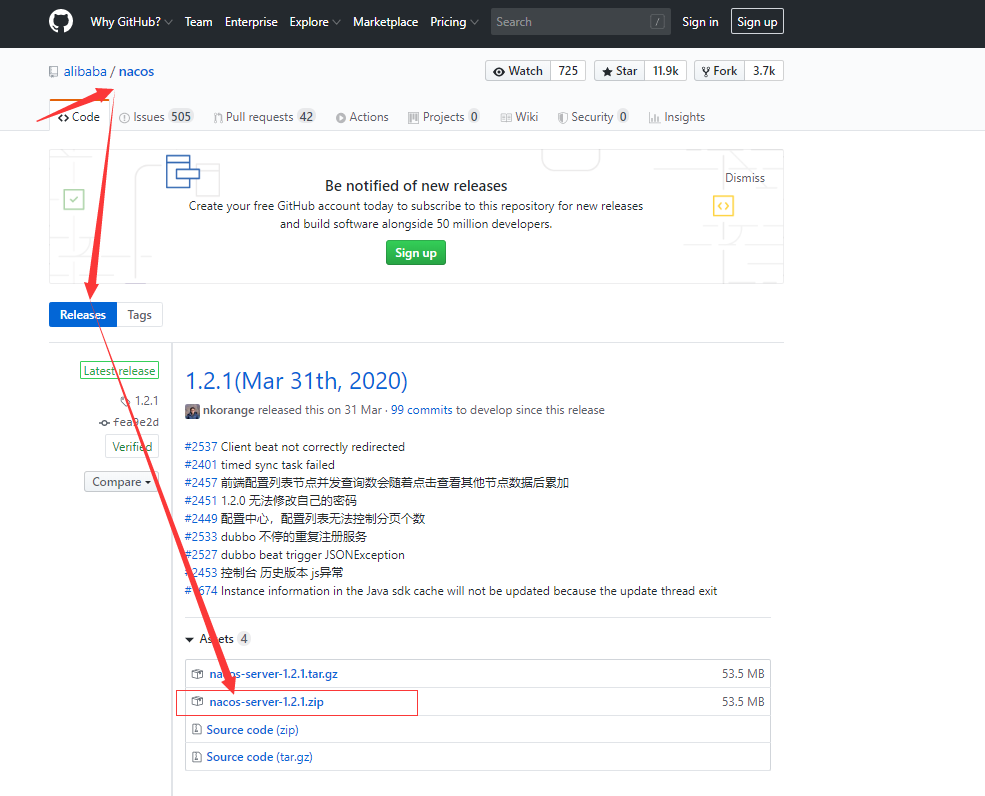Screen dimensions: 985x796
Task: Click the package icon beside nacos-server-1.2.1.zip
Action: 197,701
